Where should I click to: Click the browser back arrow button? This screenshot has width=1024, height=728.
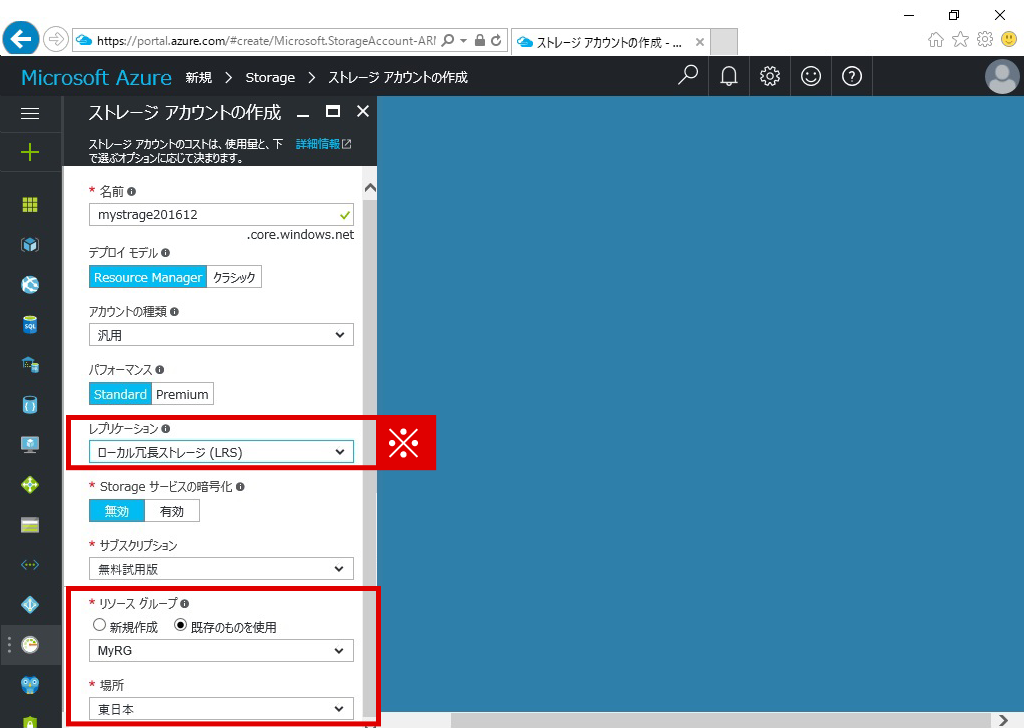21,39
